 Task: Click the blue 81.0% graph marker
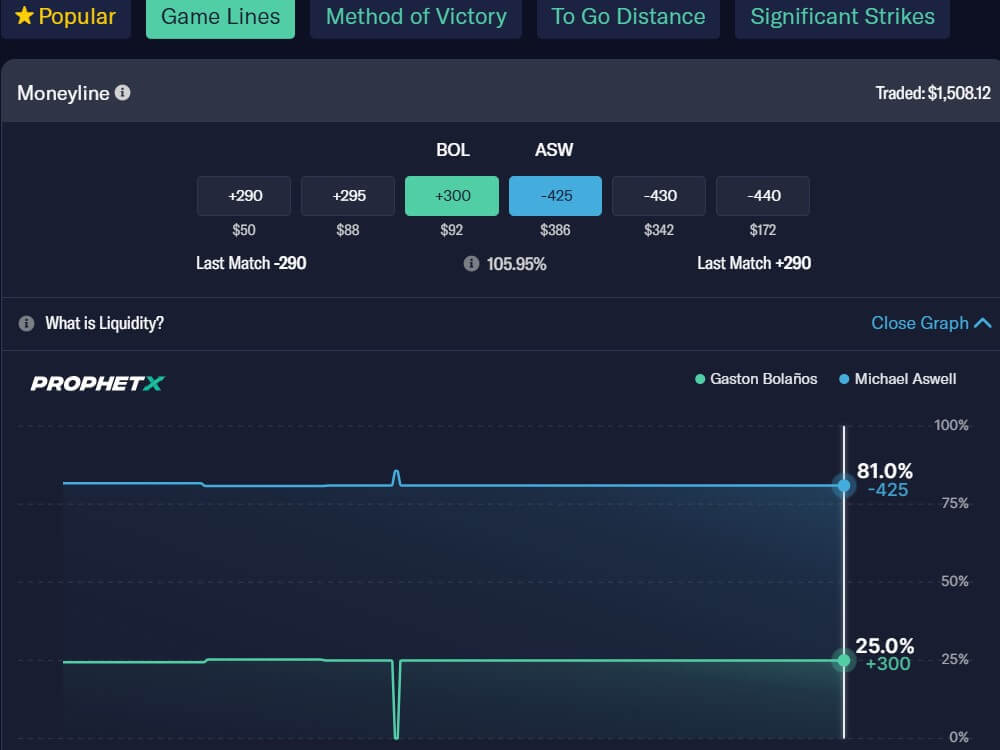click(844, 486)
